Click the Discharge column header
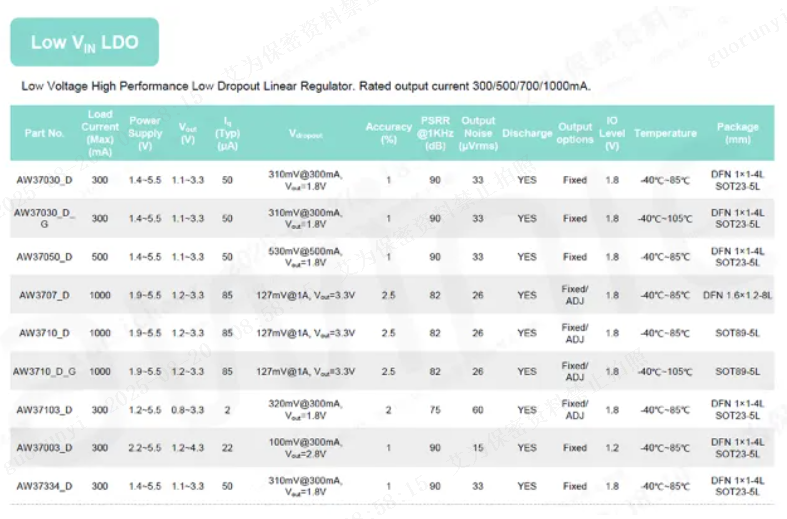This screenshot has width=787, height=519. 527,133
